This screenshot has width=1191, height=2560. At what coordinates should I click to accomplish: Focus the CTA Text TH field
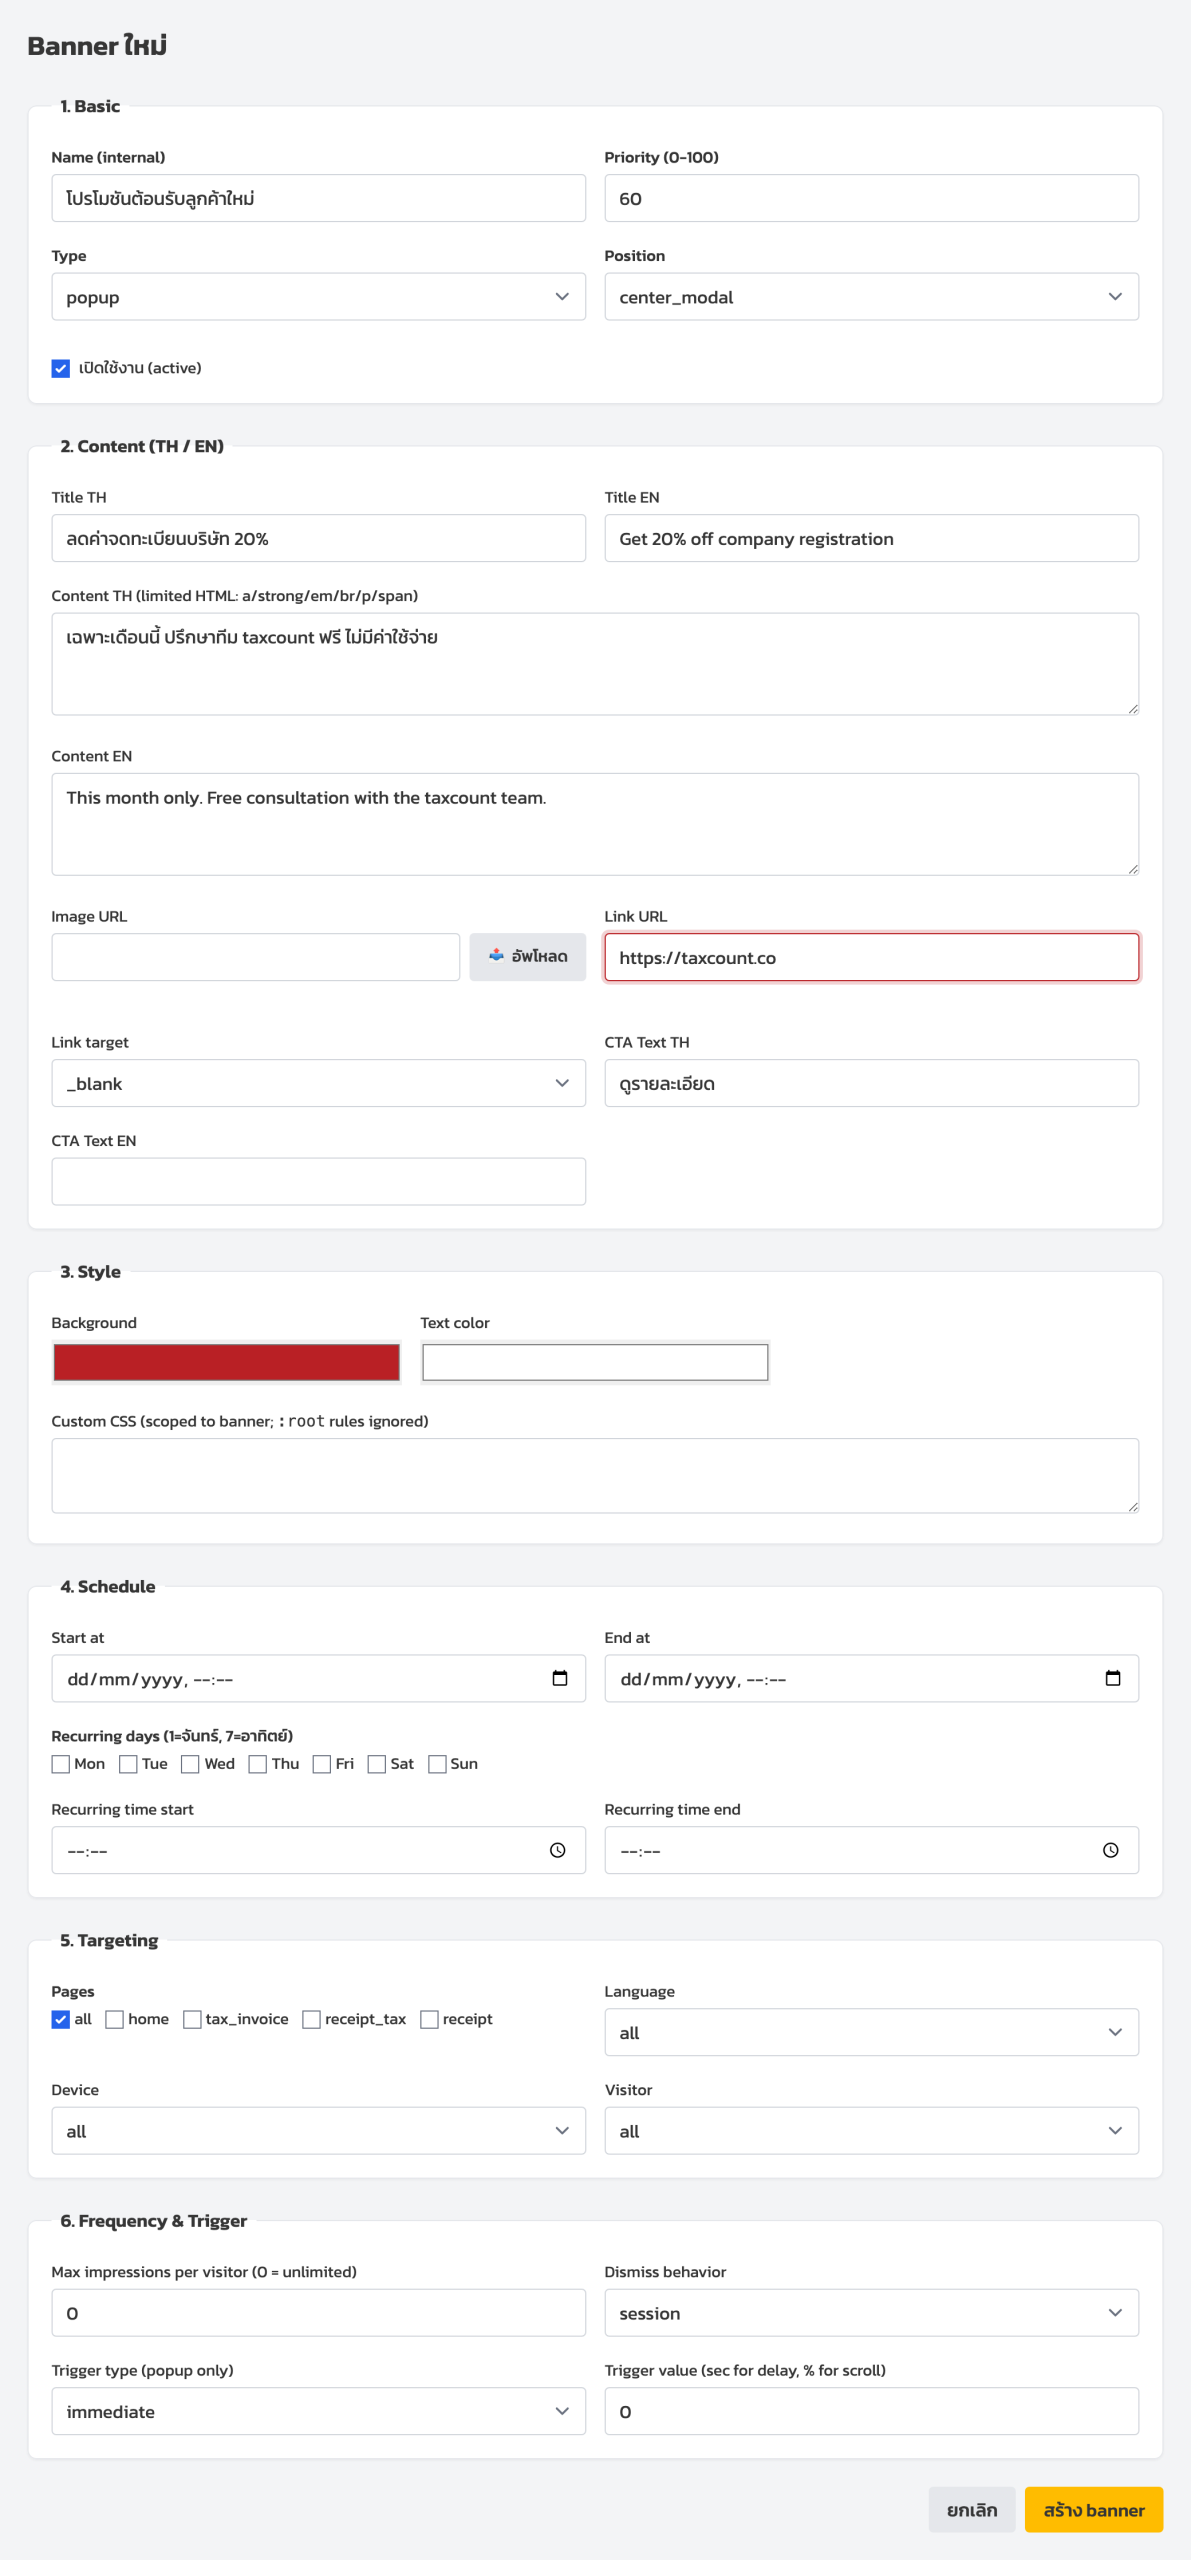point(872,1083)
